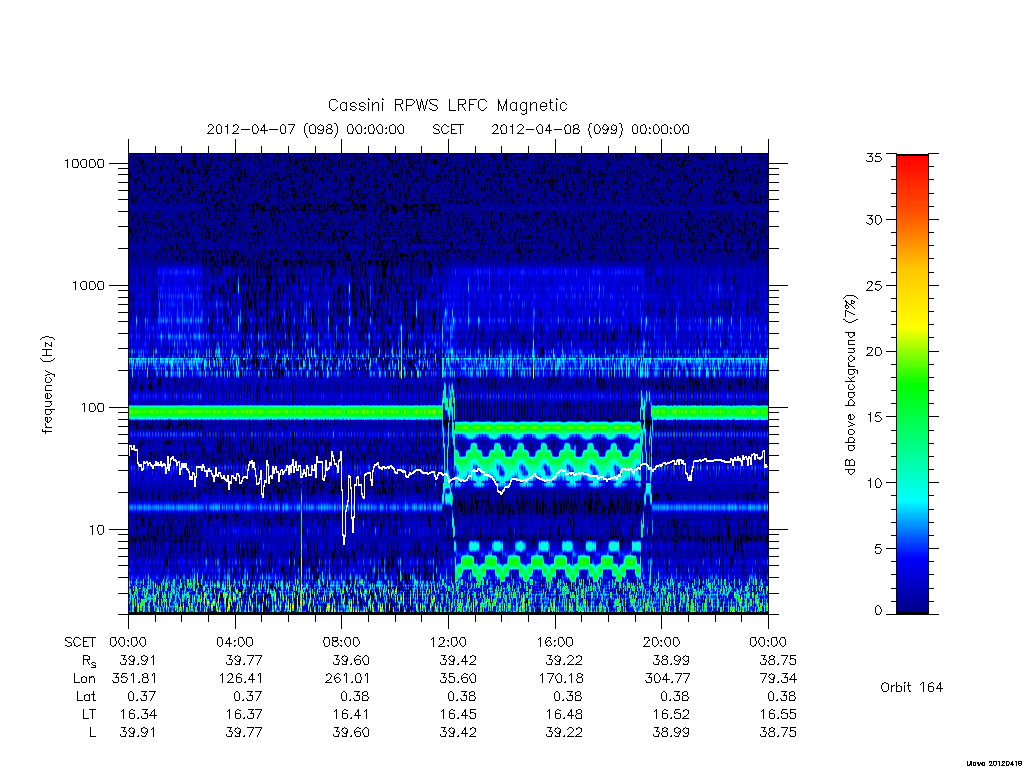Click the 'Rs' row label

tap(89, 661)
